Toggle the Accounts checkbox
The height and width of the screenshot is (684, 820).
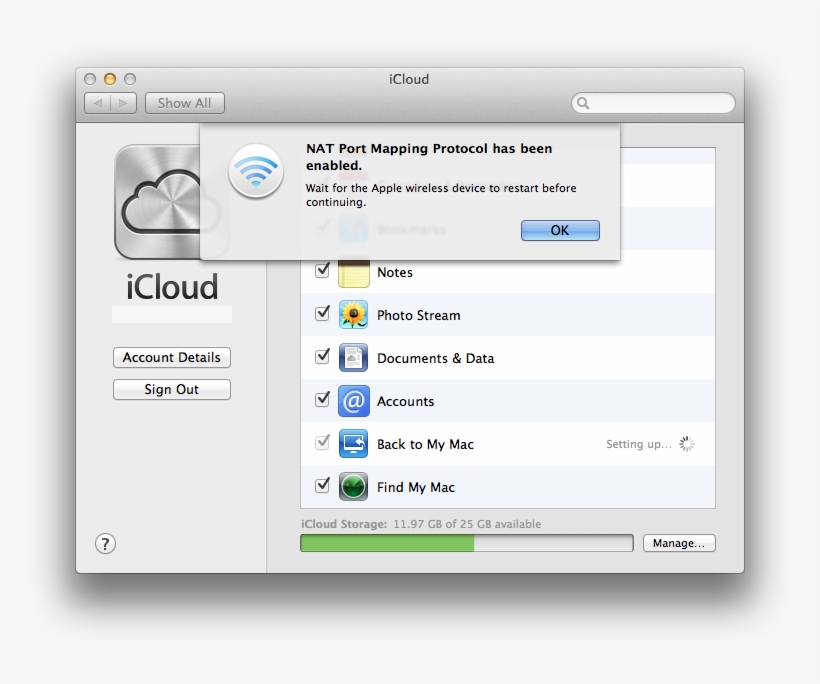(322, 399)
